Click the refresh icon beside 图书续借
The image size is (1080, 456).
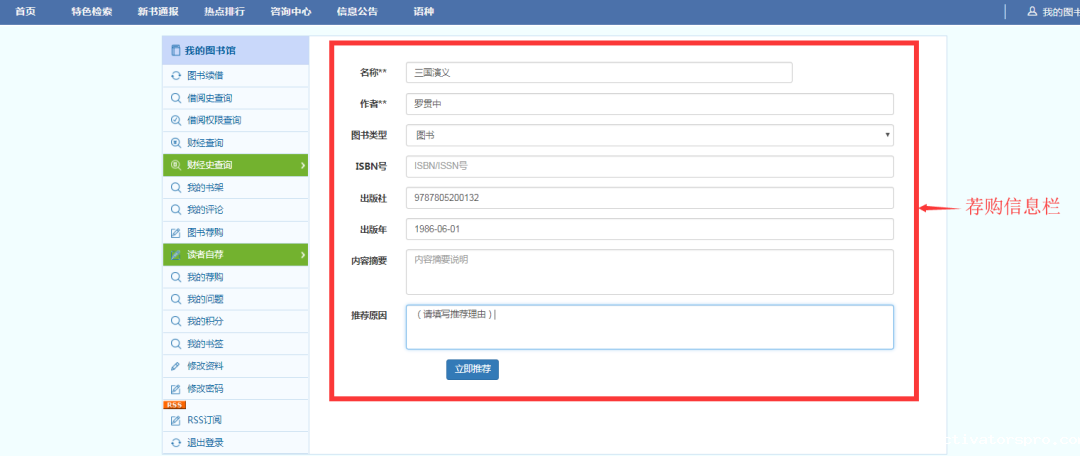(176, 76)
